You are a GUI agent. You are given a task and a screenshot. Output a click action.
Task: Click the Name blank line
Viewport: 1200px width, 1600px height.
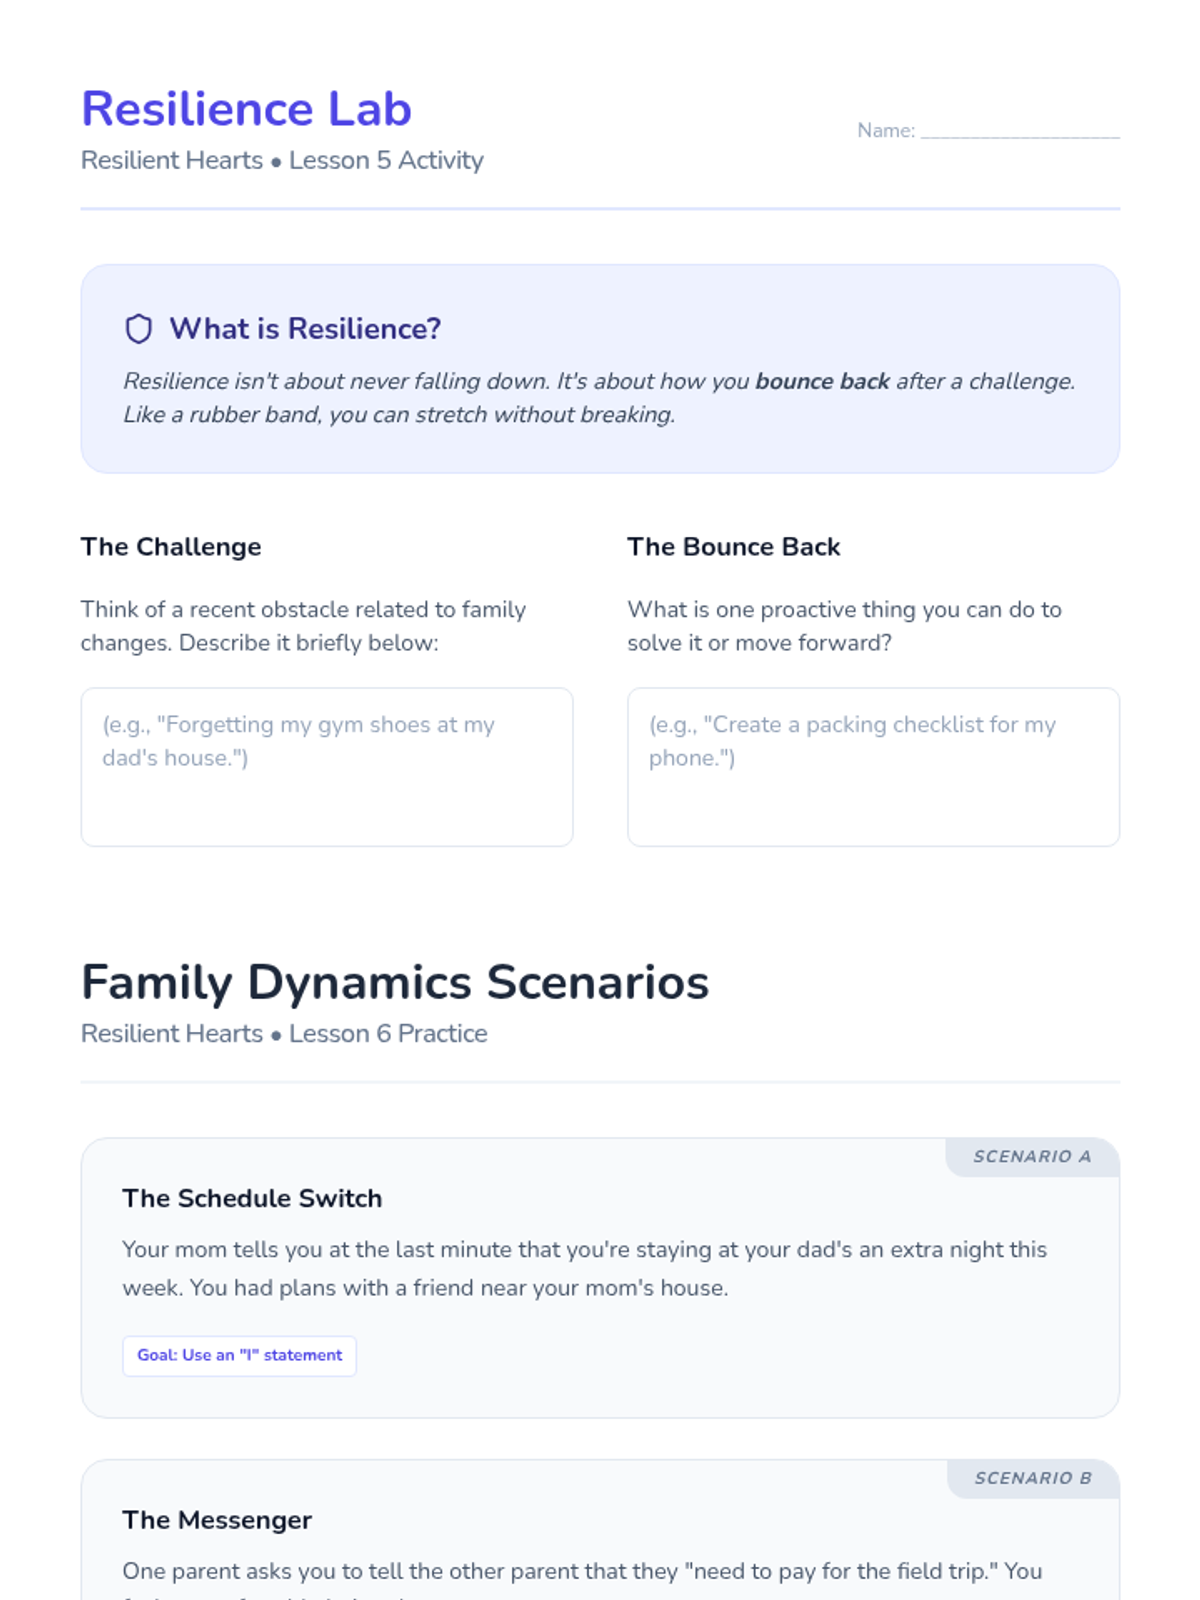point(1019,132)
